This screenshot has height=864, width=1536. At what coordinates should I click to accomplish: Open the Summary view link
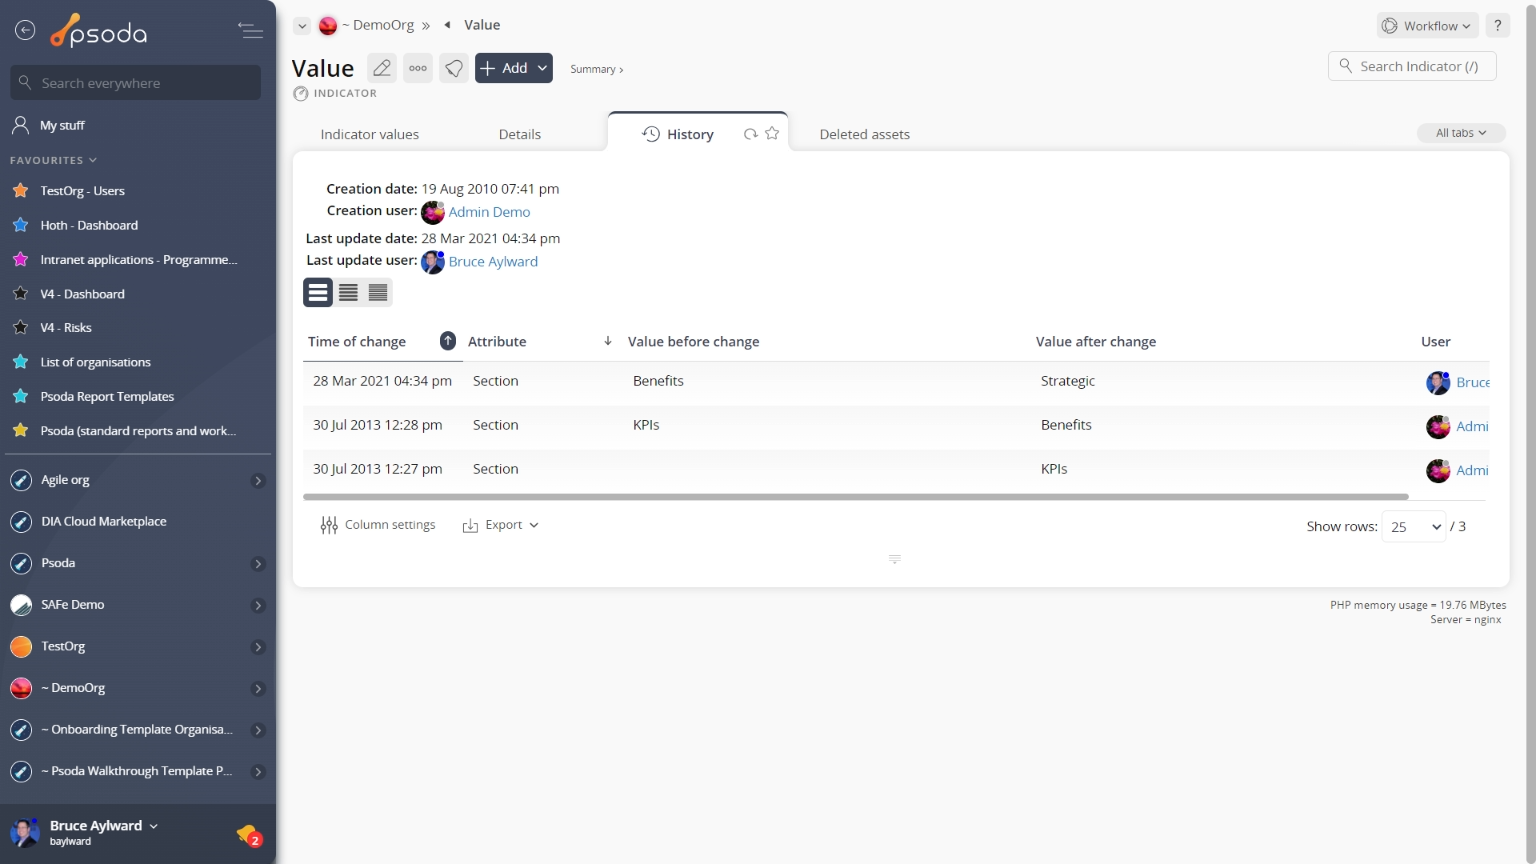[596, 69]
